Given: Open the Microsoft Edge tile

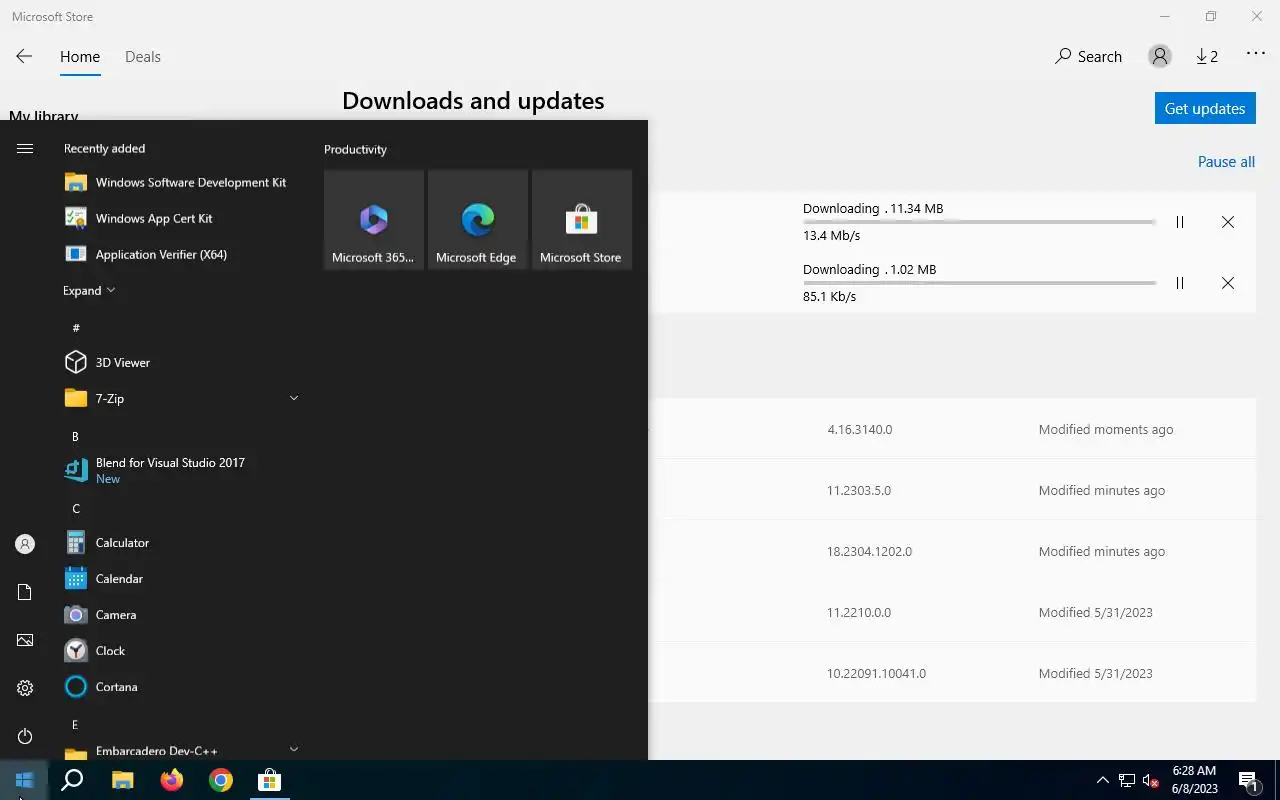Looking at the screenshot, I should click(x=478, y=220).
